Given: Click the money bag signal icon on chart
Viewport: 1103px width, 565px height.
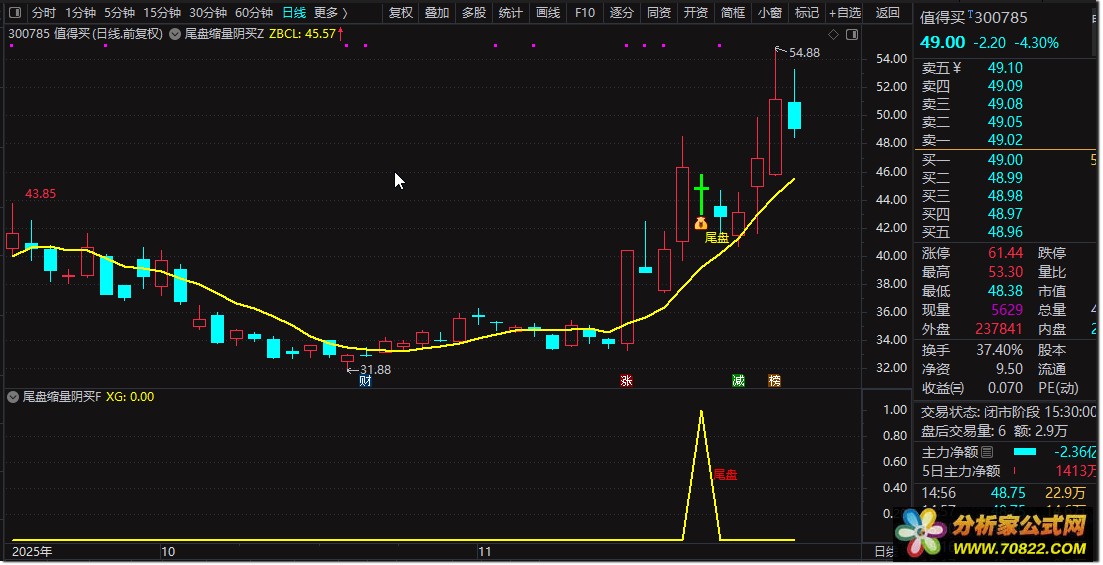Looking at the screenshot, I should [x=701, y=223].
